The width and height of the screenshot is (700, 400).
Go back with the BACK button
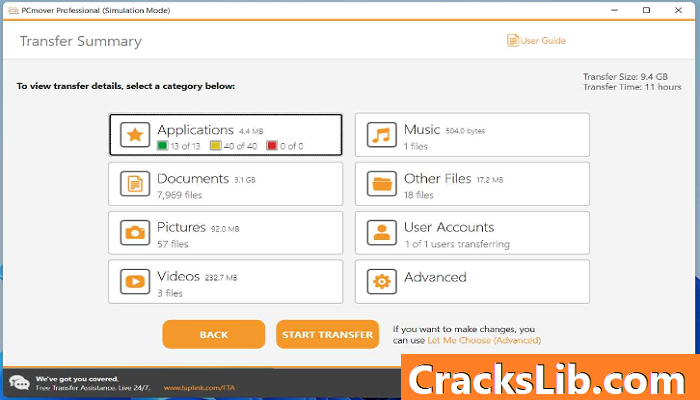pos(213,334)
